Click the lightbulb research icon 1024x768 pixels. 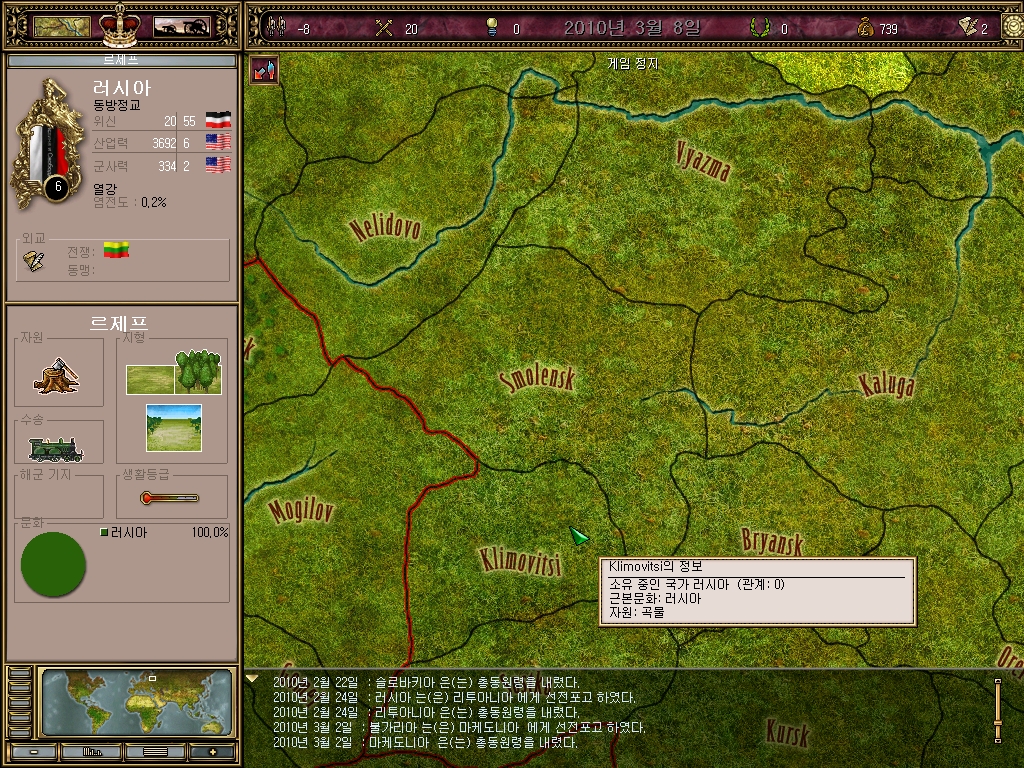point(492,27)
